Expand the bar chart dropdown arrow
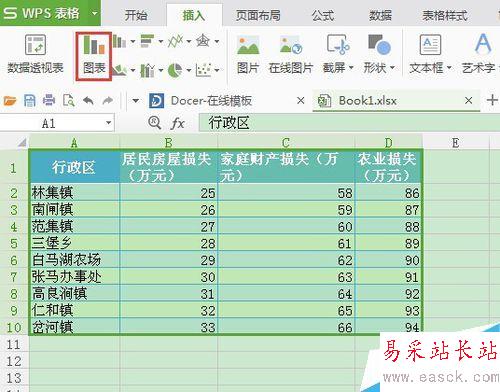The width and height of the screenshot is (500, 392). click(x=161, y=42)
